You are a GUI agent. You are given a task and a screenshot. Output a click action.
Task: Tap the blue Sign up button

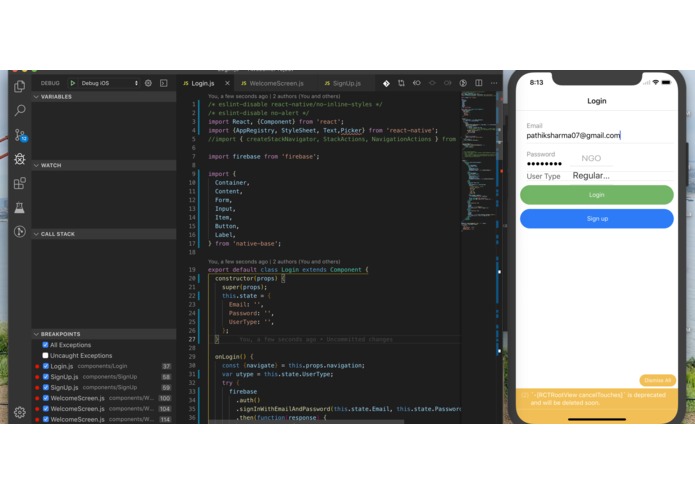[597, 219]
